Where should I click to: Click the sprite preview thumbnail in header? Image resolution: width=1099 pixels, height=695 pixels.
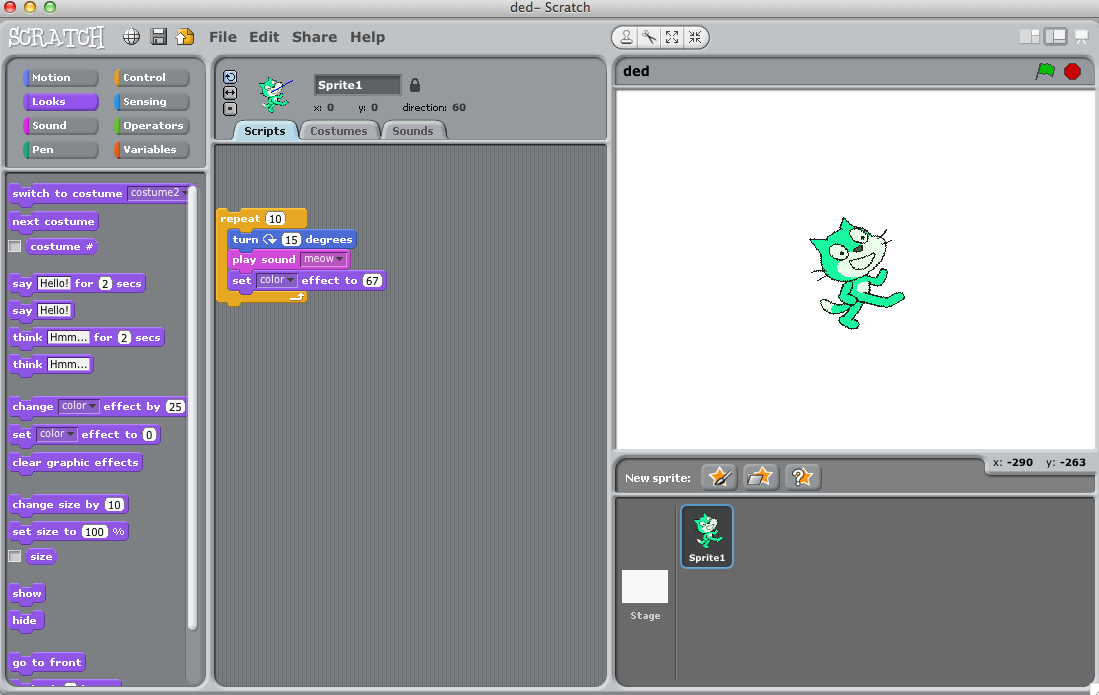[x=275, y=95]
